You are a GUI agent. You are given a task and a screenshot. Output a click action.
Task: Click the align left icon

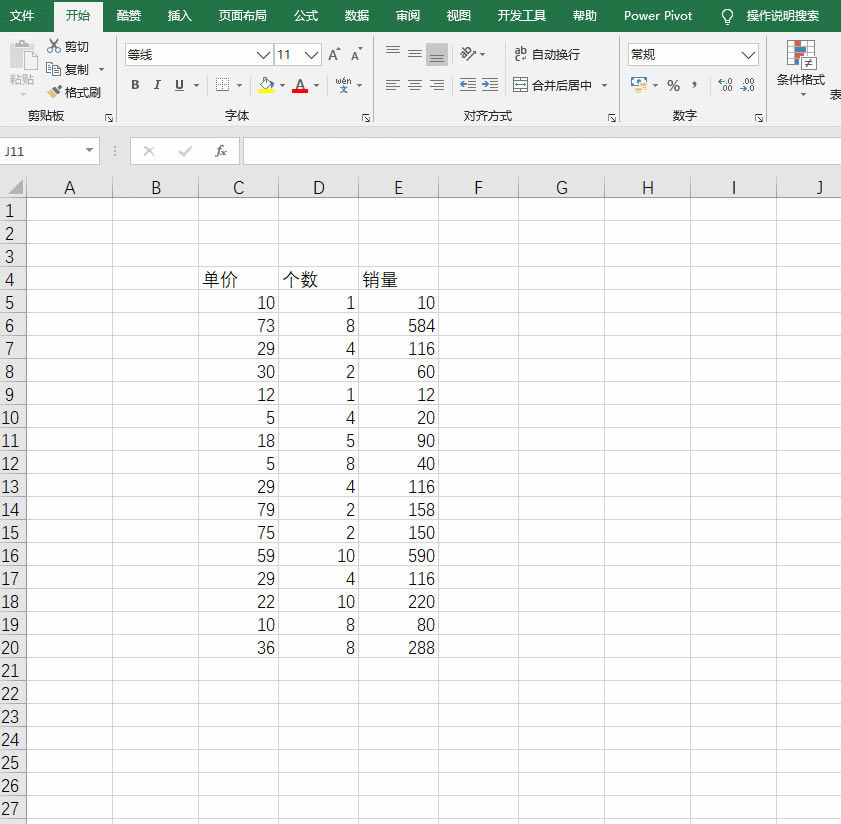(x=393, y=85)
